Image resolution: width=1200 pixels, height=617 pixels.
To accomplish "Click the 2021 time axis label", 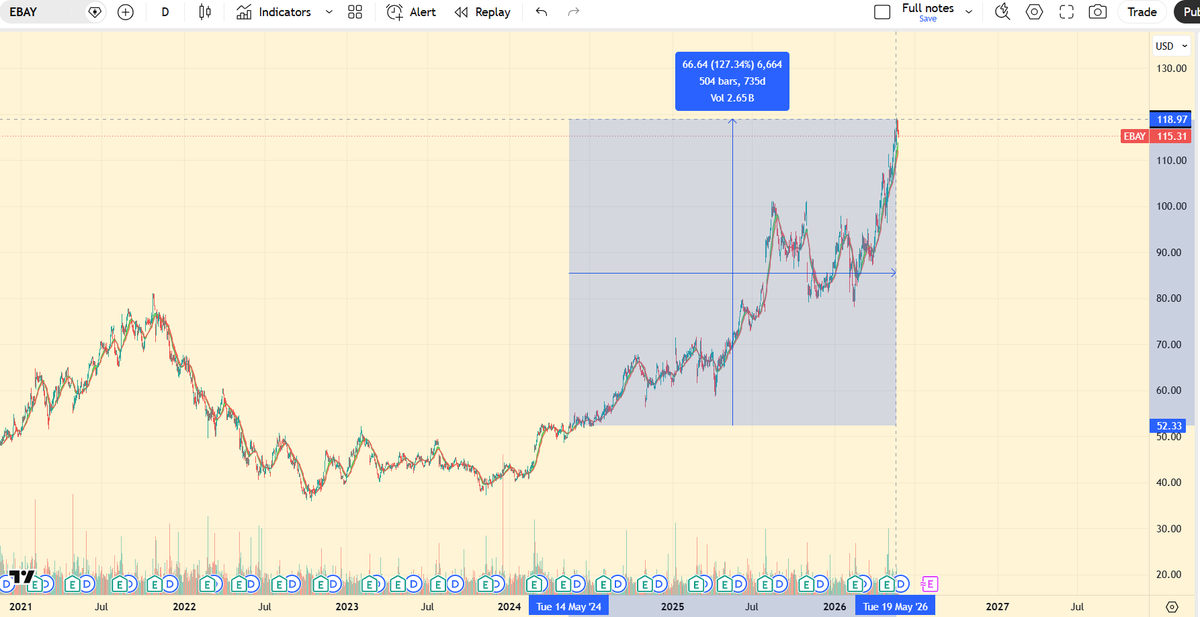I will 20,606.
